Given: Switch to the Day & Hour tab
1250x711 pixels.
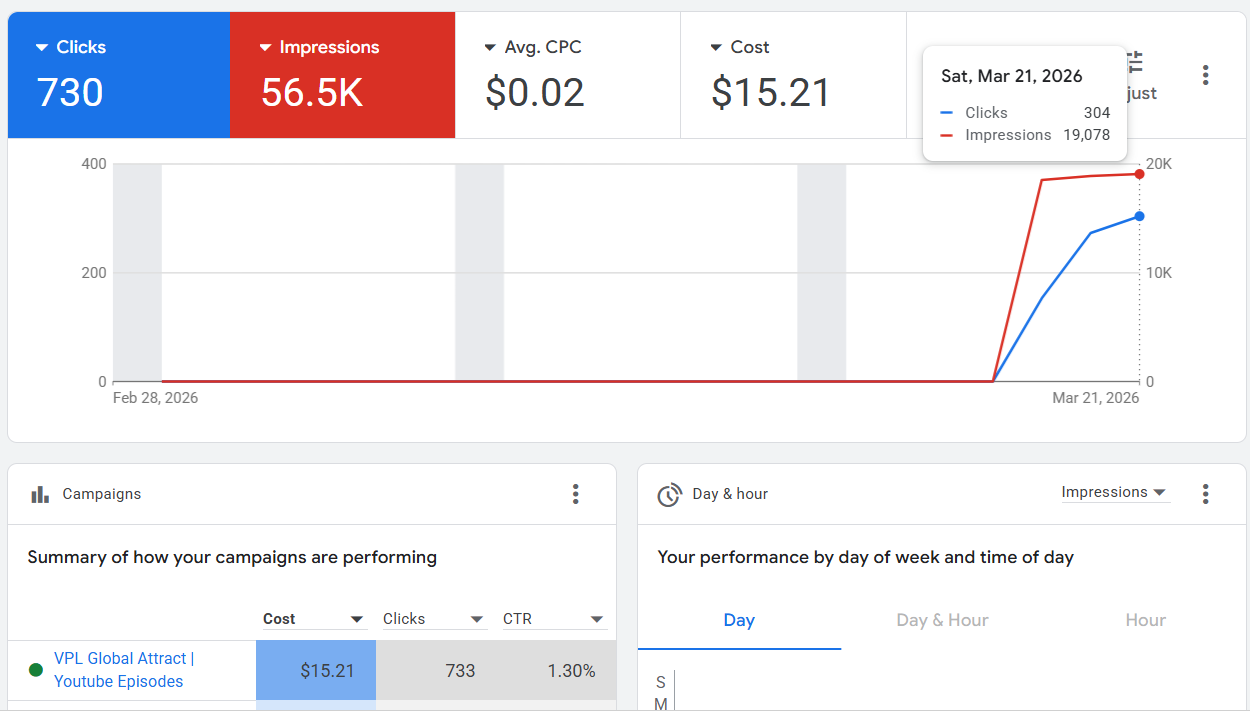Looking at the screenshot, I should (941, 620).
